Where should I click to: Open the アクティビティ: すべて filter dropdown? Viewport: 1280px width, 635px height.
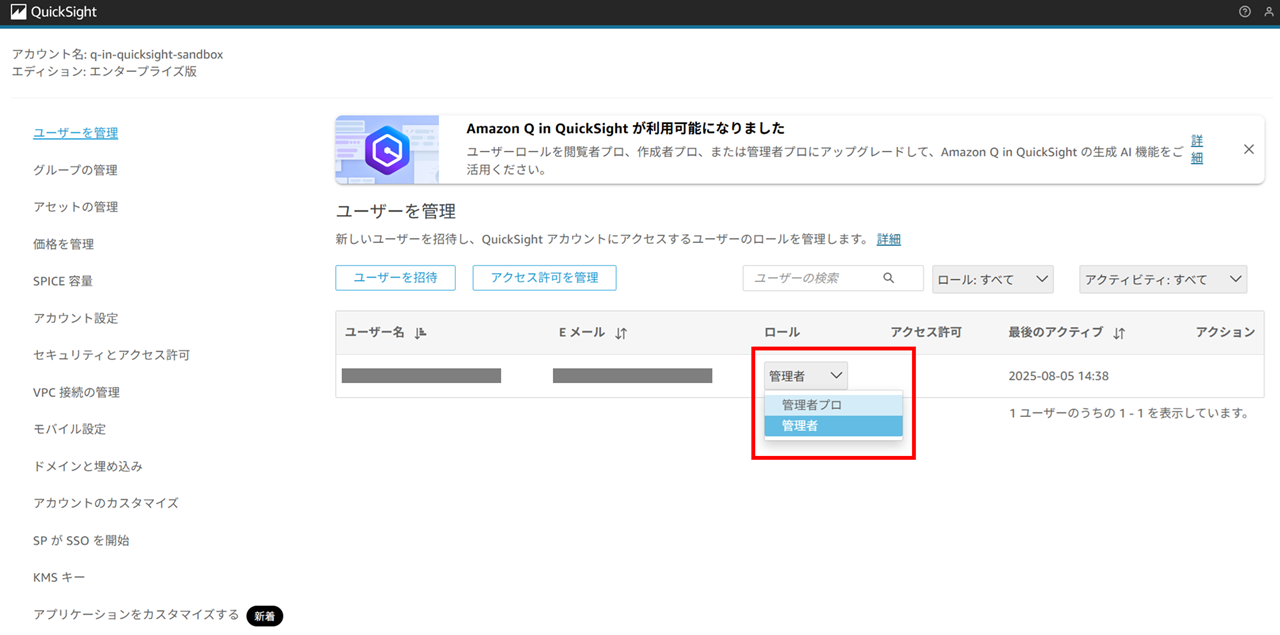[x=1163, y=279]
